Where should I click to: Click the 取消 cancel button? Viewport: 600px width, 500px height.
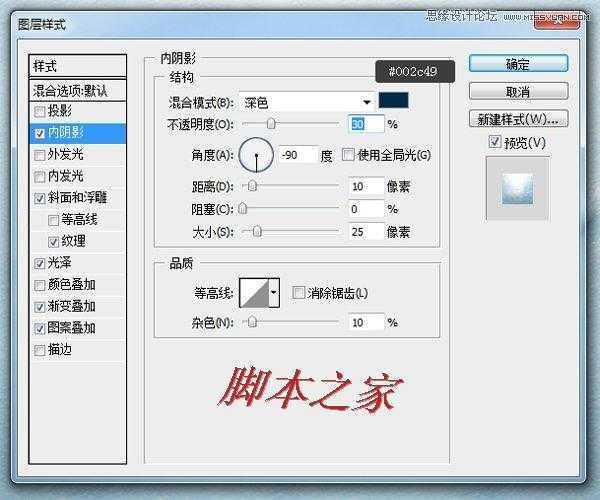tap(517, 92)
